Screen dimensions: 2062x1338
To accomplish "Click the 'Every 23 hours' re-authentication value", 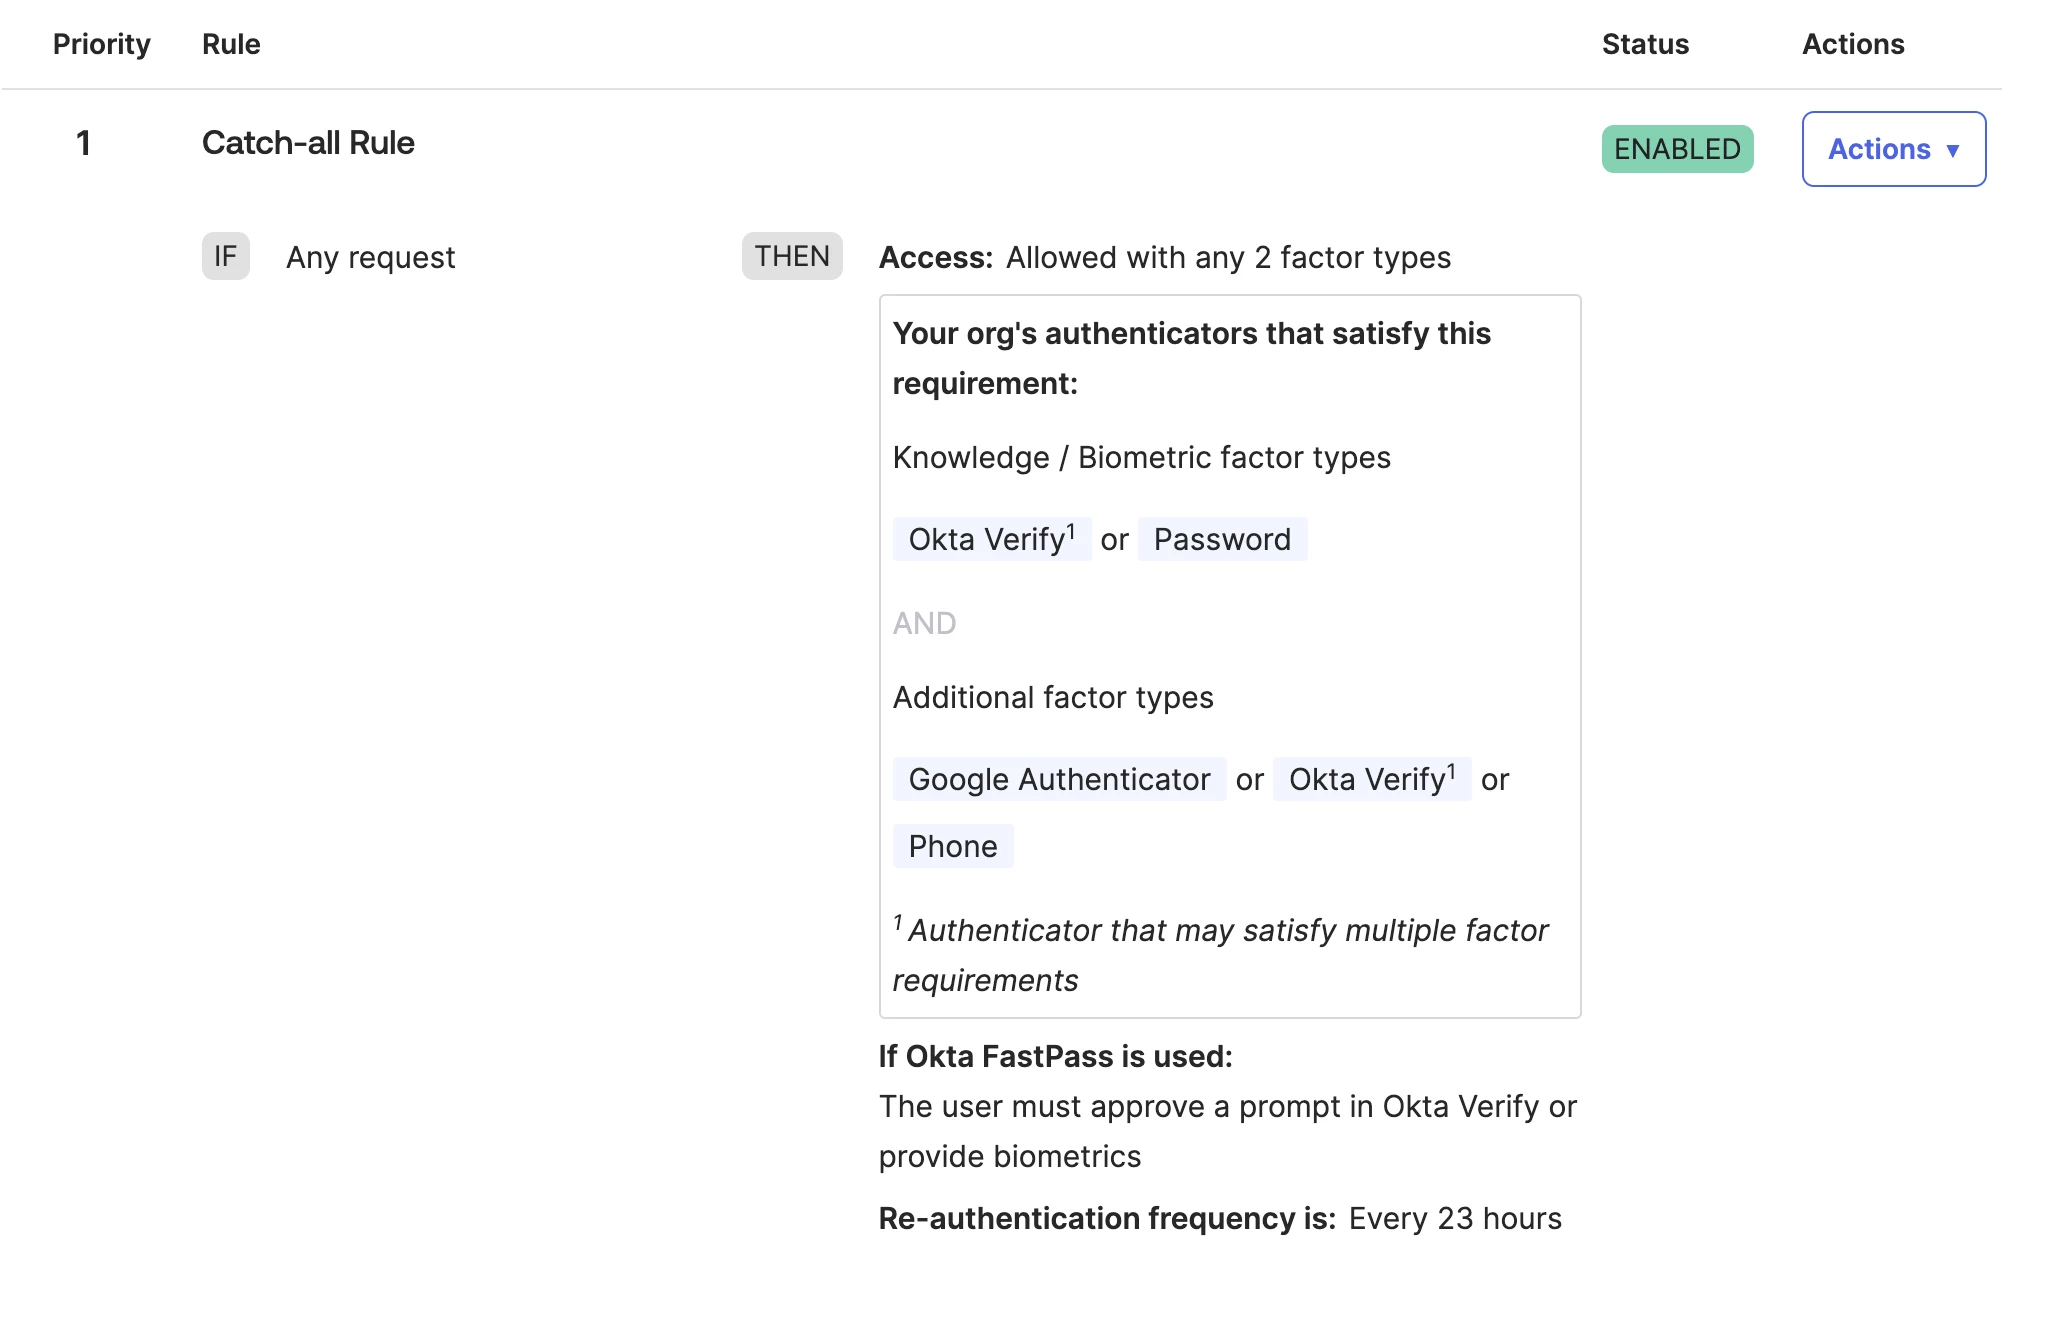I will pyautogui.click(x=1455, y=1218).
